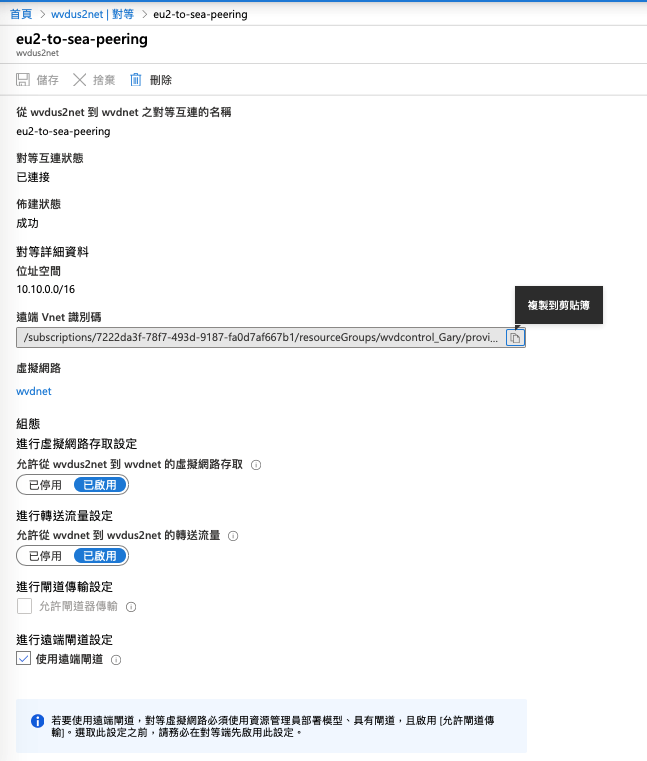Click the 儲存 button label
The image size is (647, 761).
tap(48, 80)
